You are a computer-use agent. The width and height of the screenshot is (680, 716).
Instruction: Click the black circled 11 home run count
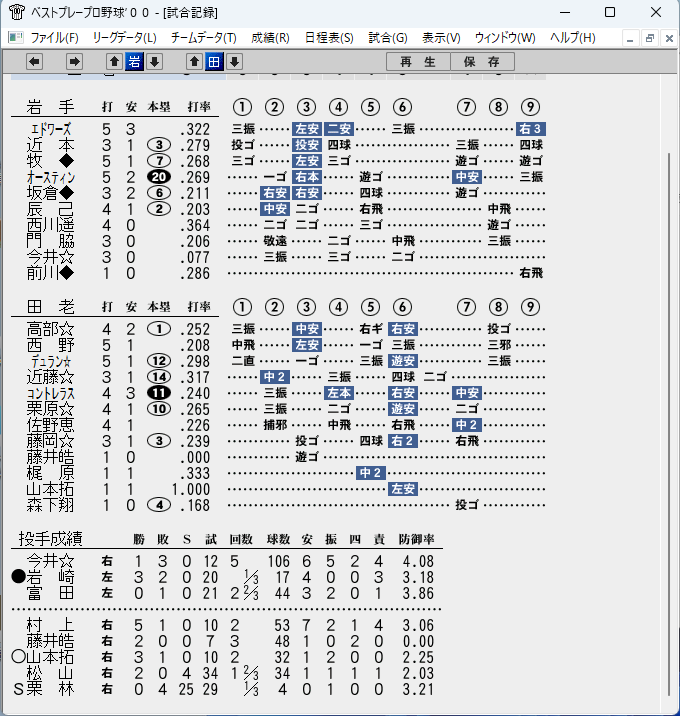(159, 393)
